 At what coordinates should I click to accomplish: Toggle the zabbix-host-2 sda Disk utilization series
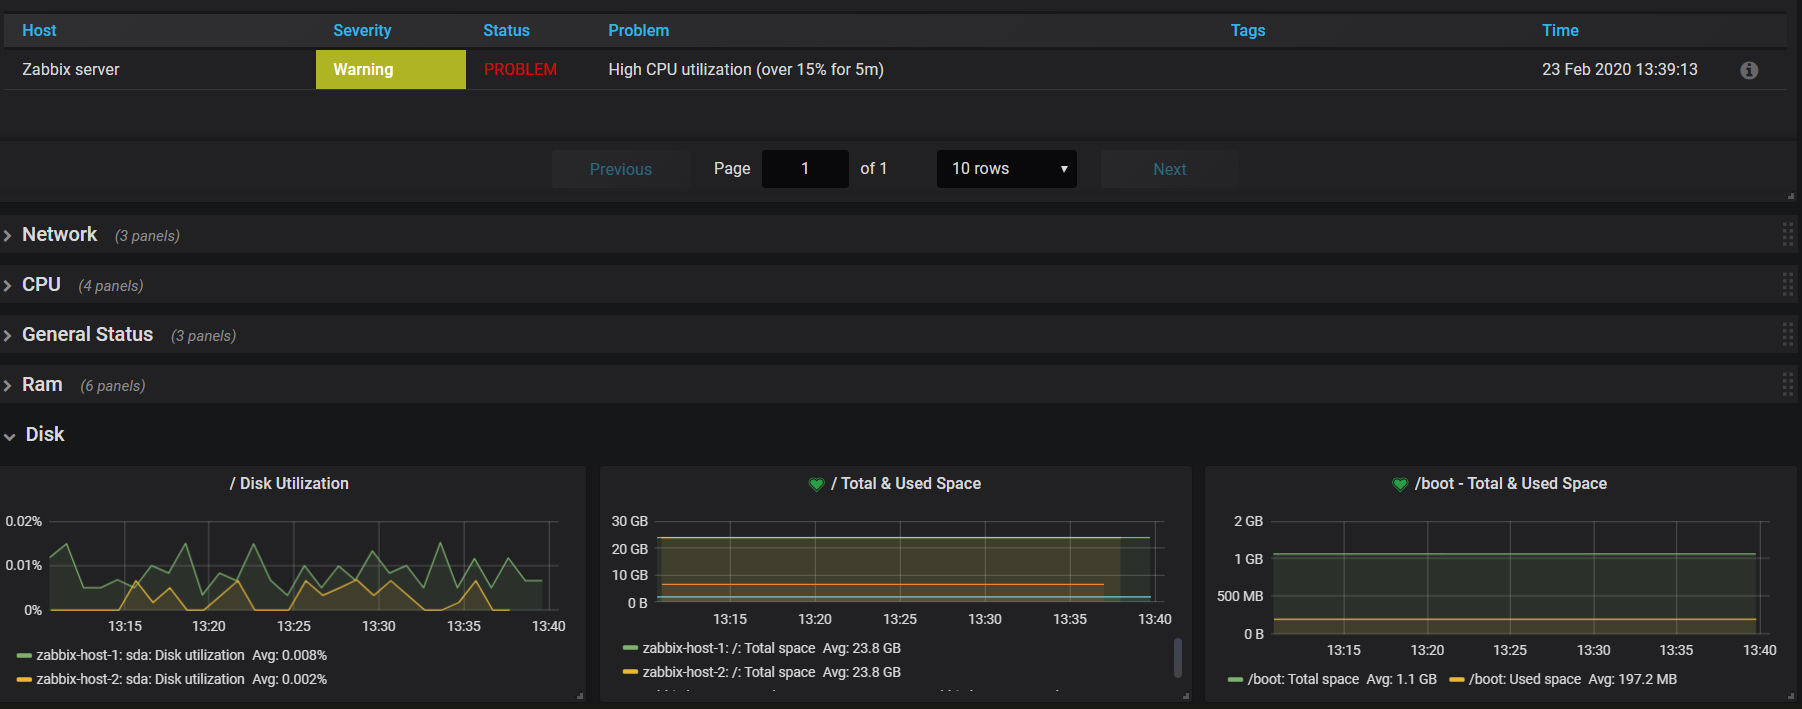point(140,679)
